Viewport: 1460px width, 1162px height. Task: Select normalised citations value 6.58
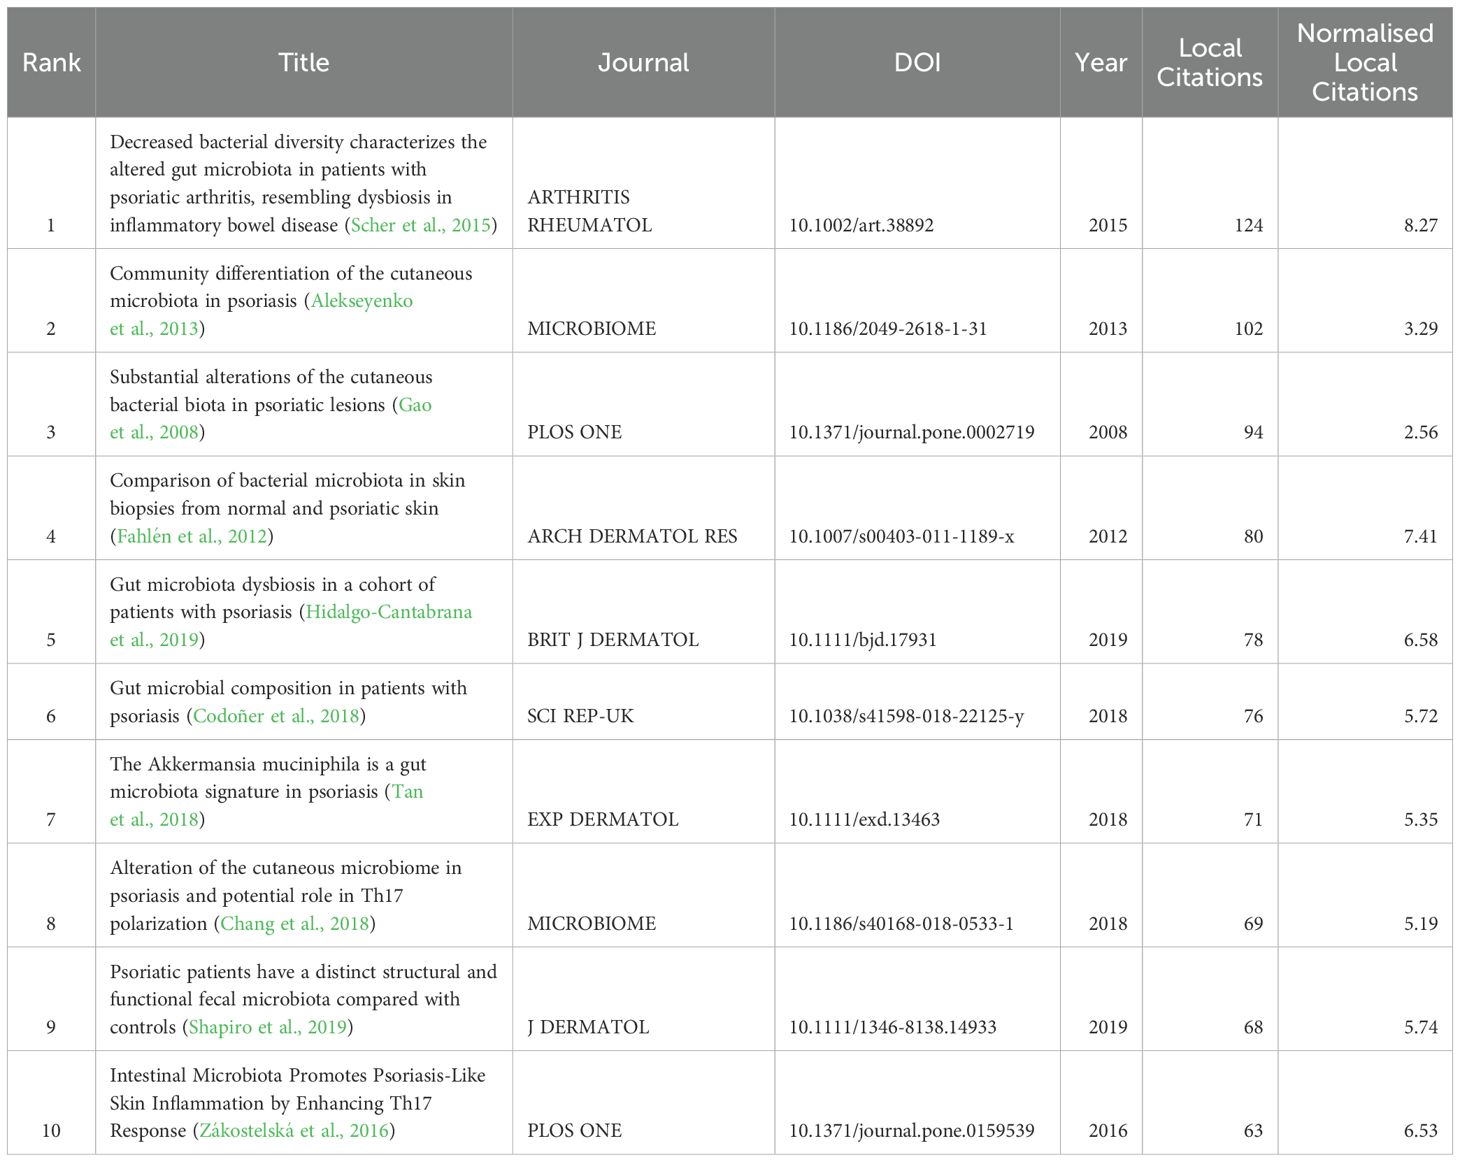click(x=1421, y=640)
